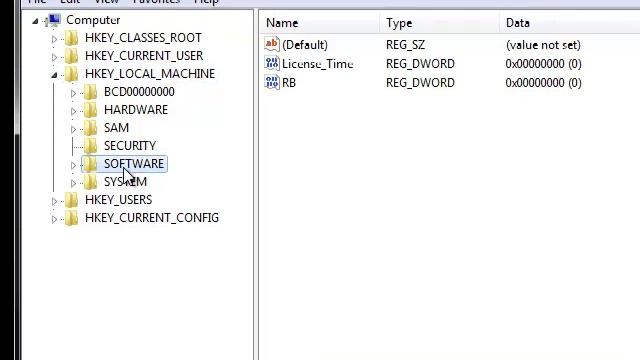Expand the HKEY_CURRENT_CONFIG key
Screen dimensions: 640x360
(54, 219)
